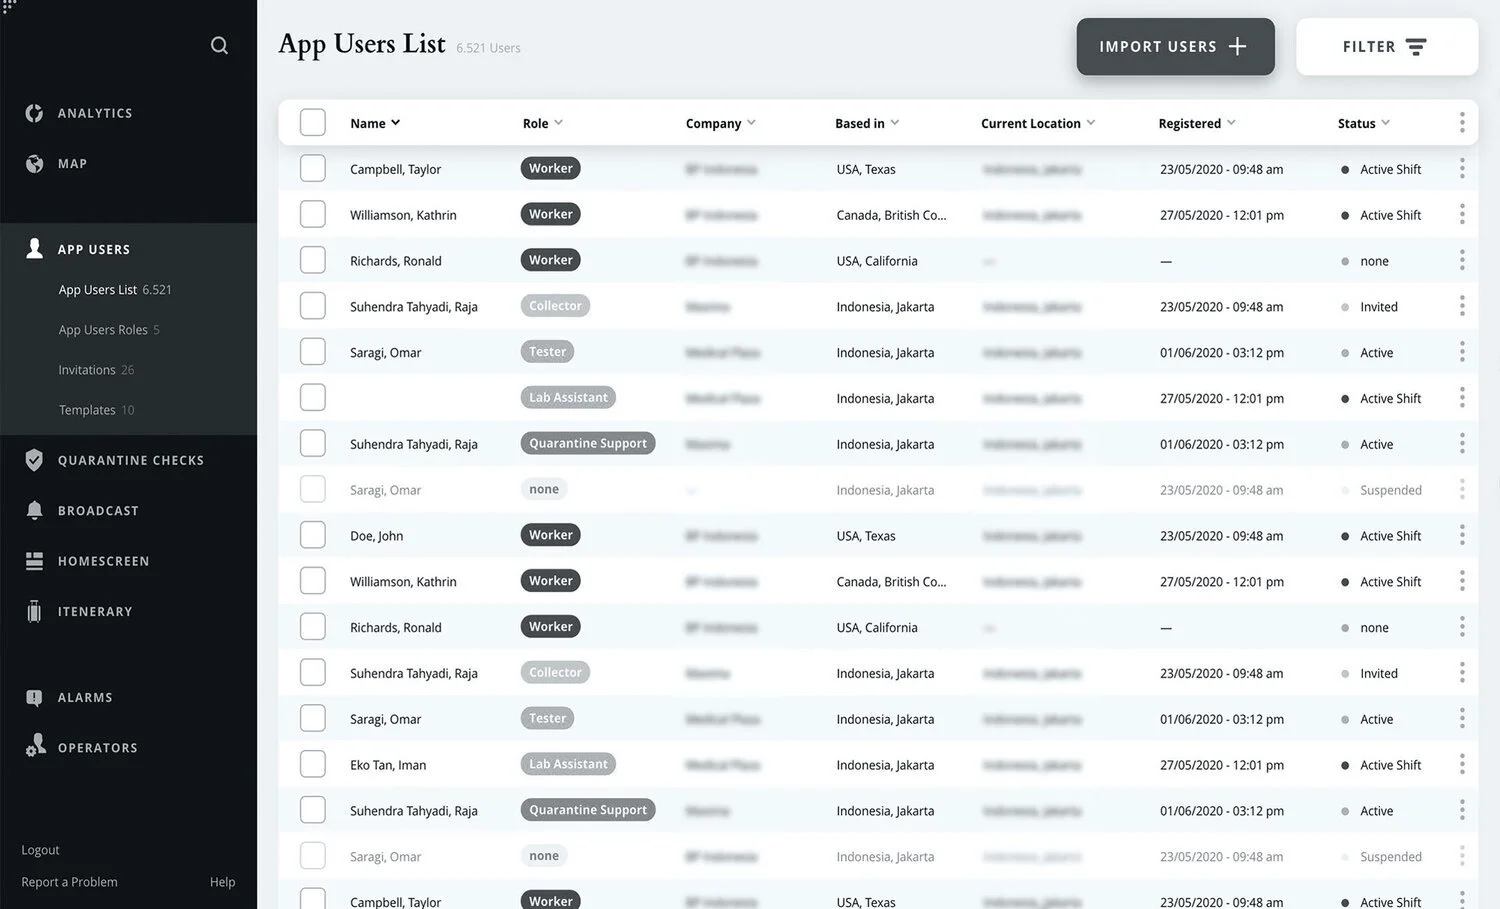
Task: Open App Users Roles submenu item
Action: (109, 330)
